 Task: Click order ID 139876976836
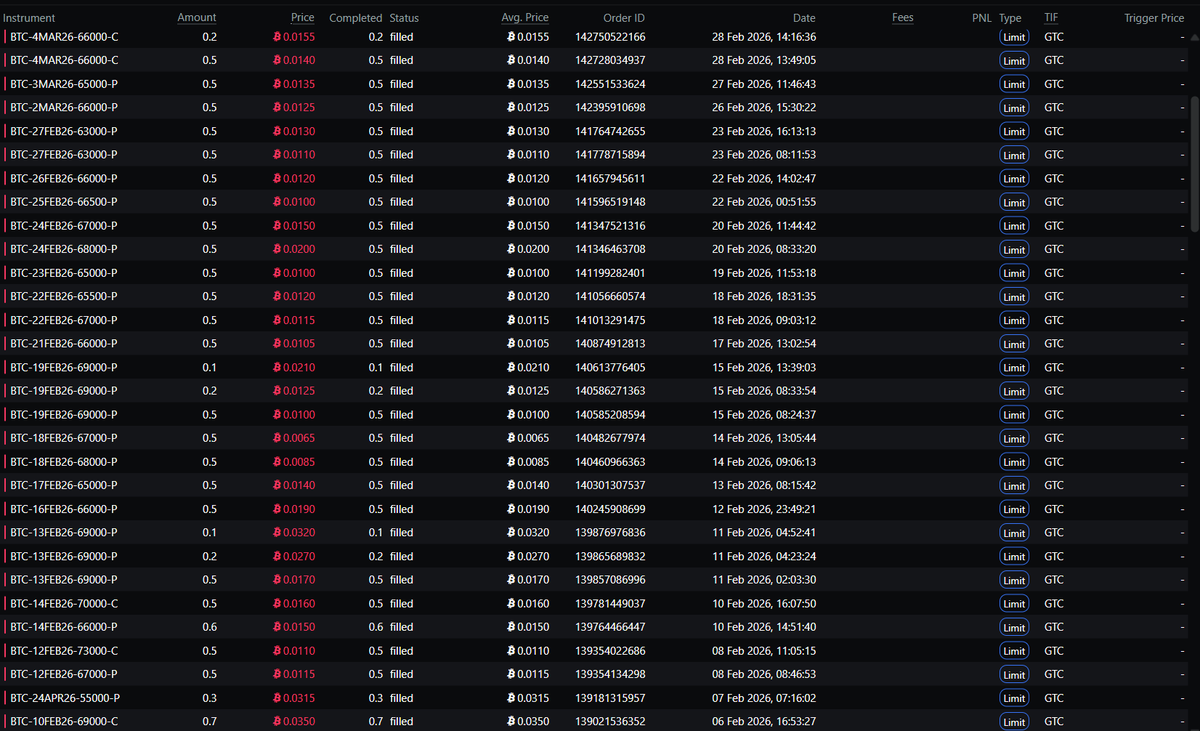tap(610, 532)
